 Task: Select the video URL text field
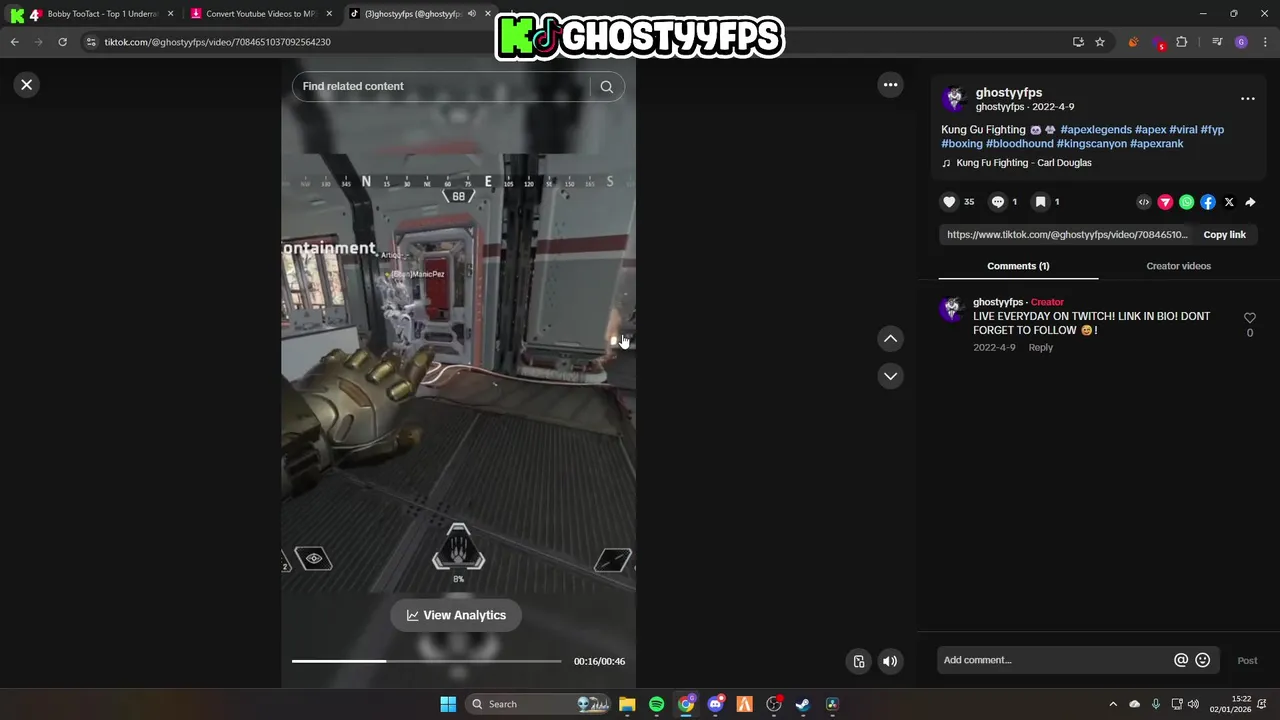[1067, 235]
